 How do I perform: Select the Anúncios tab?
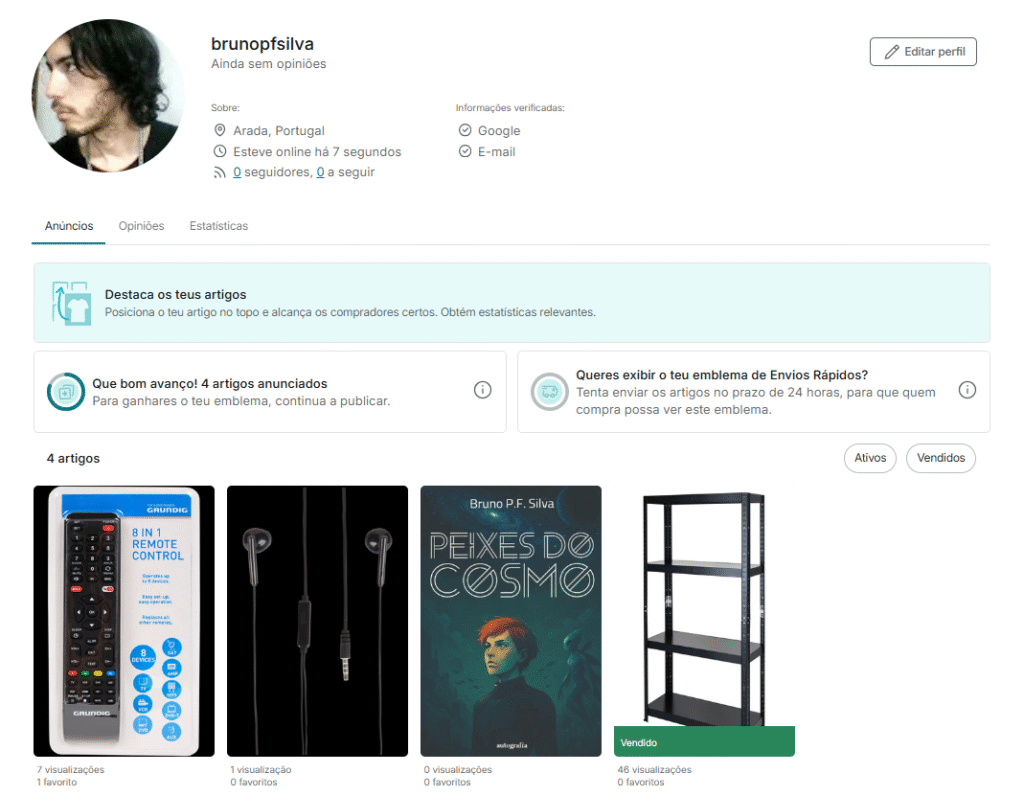tap(69, 226)
